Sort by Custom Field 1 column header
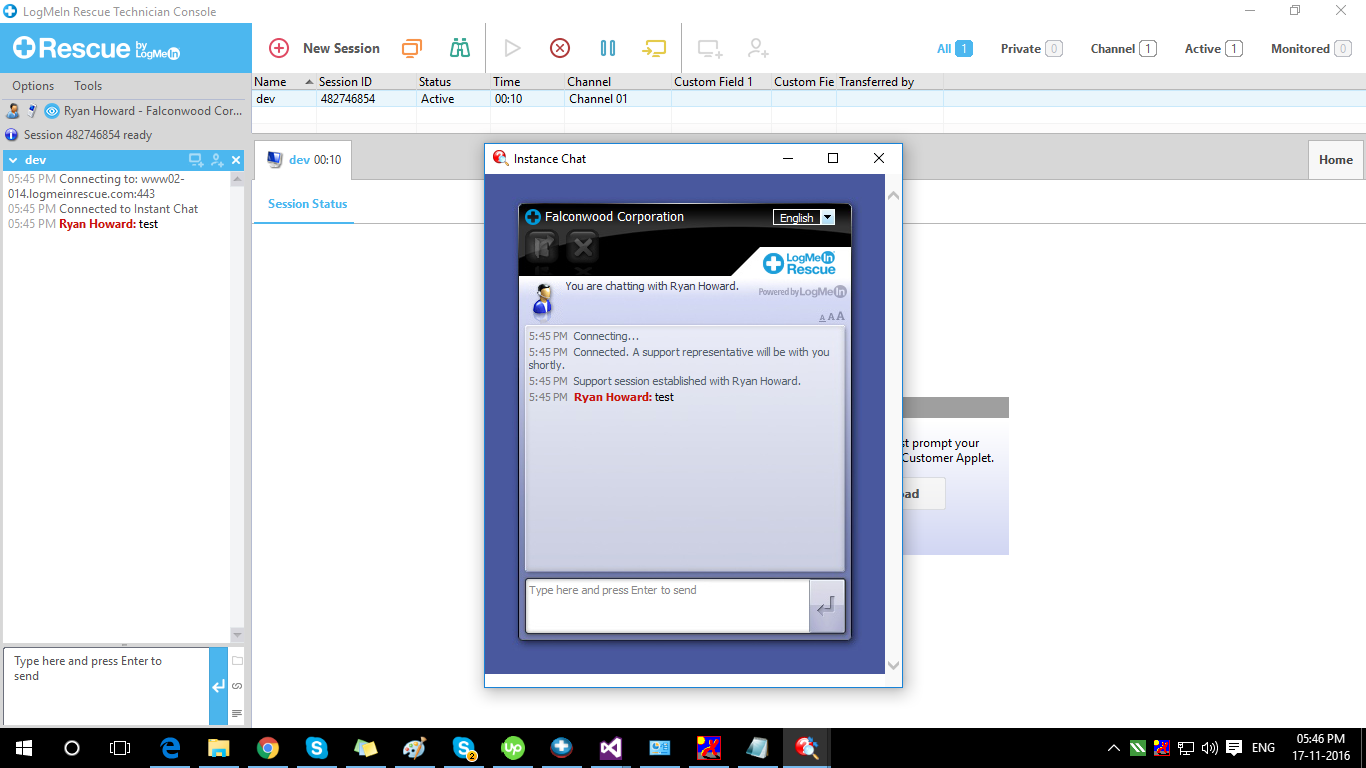The image size is (1366, 768). [x=721, y=82]
